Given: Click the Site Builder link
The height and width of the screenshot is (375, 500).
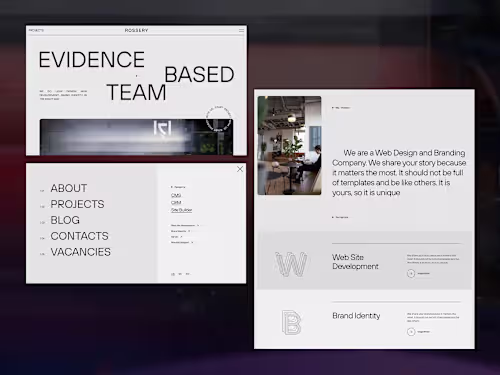Looking at the screenshot, I should [x=181, y=210].
